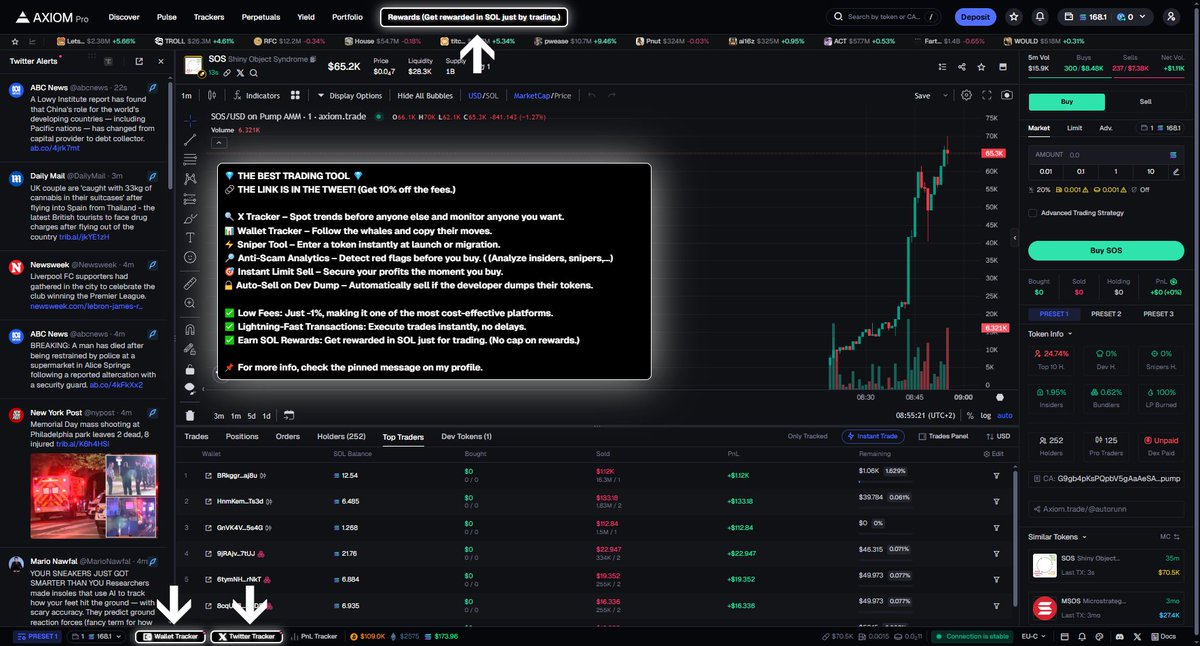This screenshot has width=1200, height=646.
Task: Switch to the Sell side
Action: 1145,102
